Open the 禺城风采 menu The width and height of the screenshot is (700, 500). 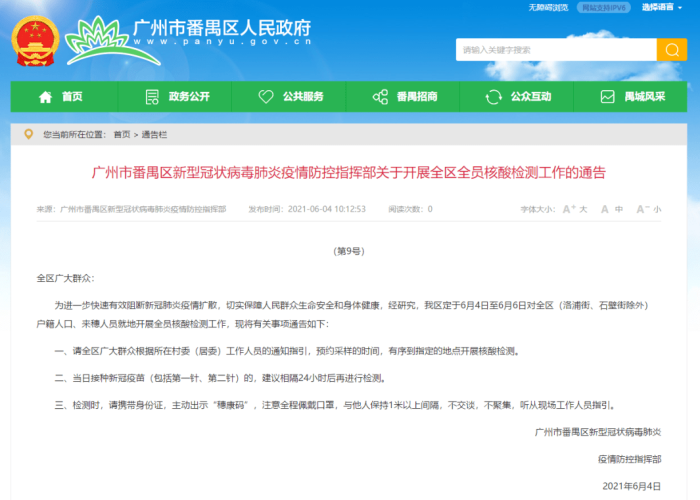click(630, 96)
